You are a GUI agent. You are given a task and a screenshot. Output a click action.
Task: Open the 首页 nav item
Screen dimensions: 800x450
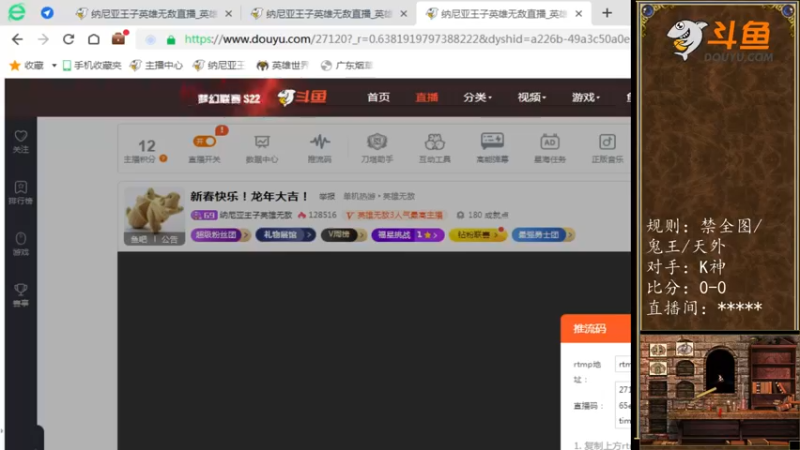click(x=379, y=97)
